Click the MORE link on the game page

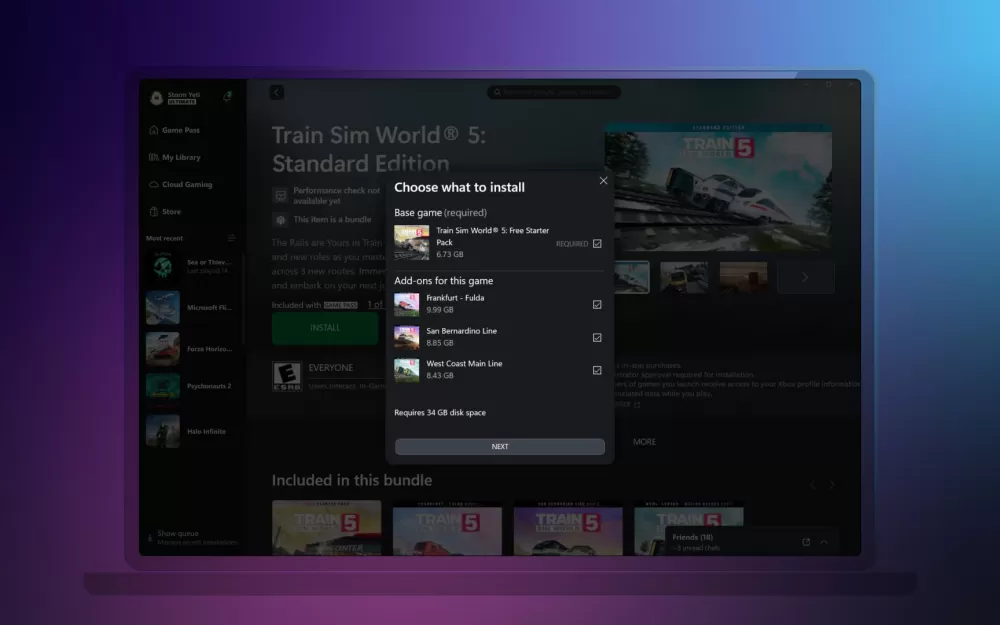pyautogui.click(x=644, y=441)
